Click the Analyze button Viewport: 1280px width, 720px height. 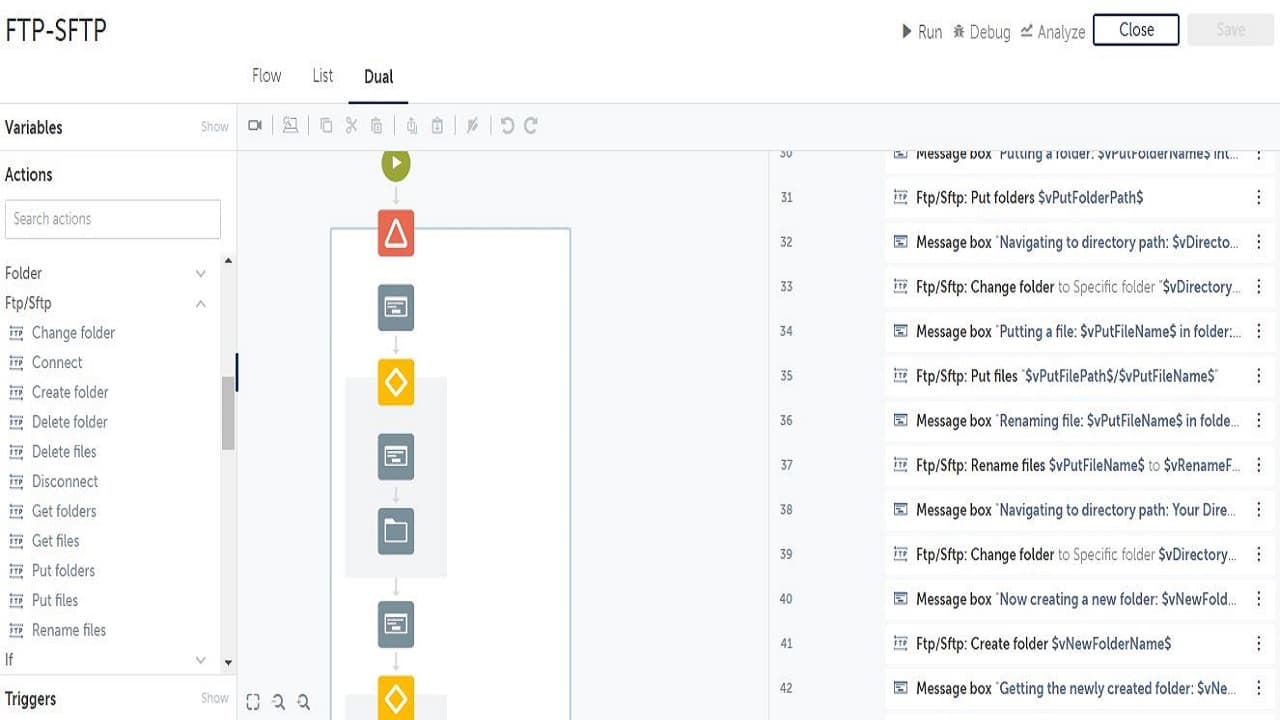click(1053, 32)
